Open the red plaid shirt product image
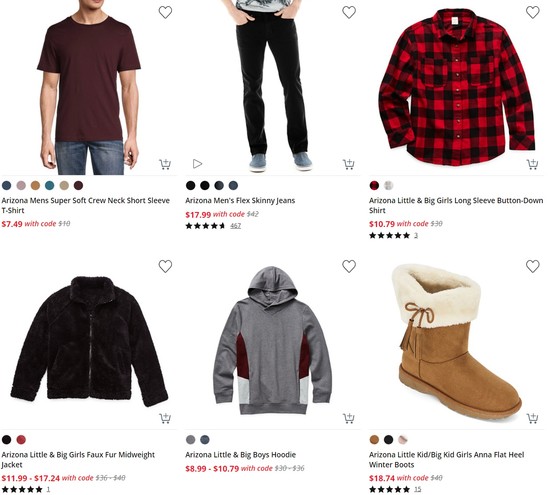Screen dimensions: 550x495 tap(456, 88)
